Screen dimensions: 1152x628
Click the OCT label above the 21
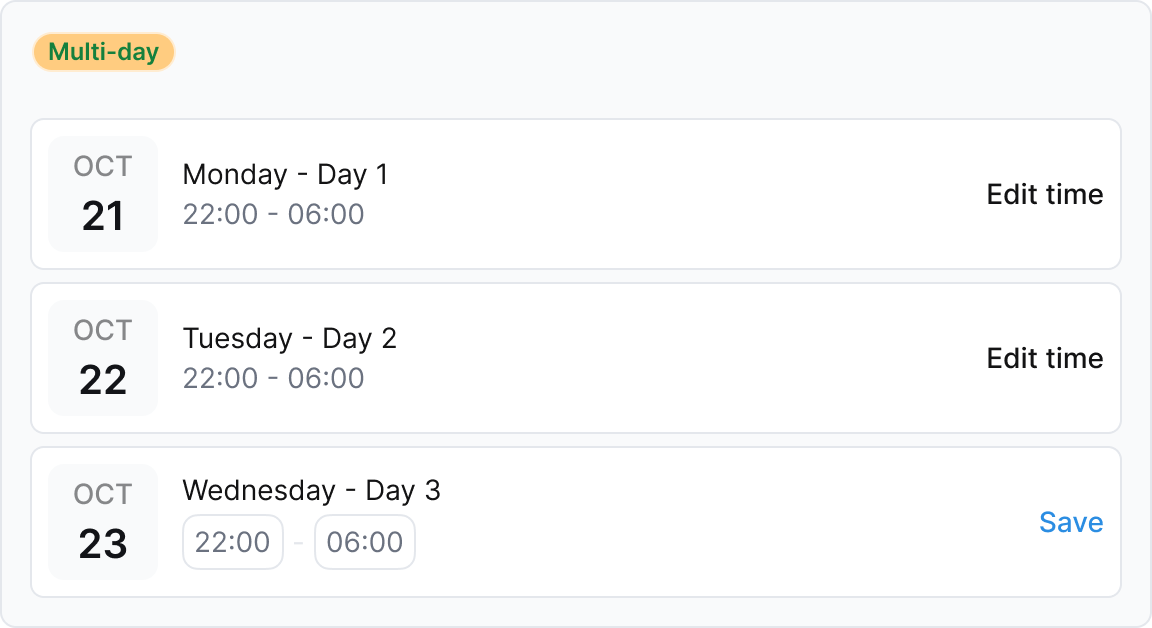pyautogui.click(x=102, y=166)
